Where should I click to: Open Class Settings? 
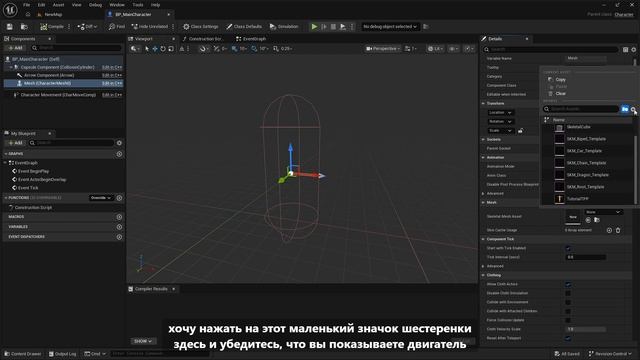(x=200, y=27)
